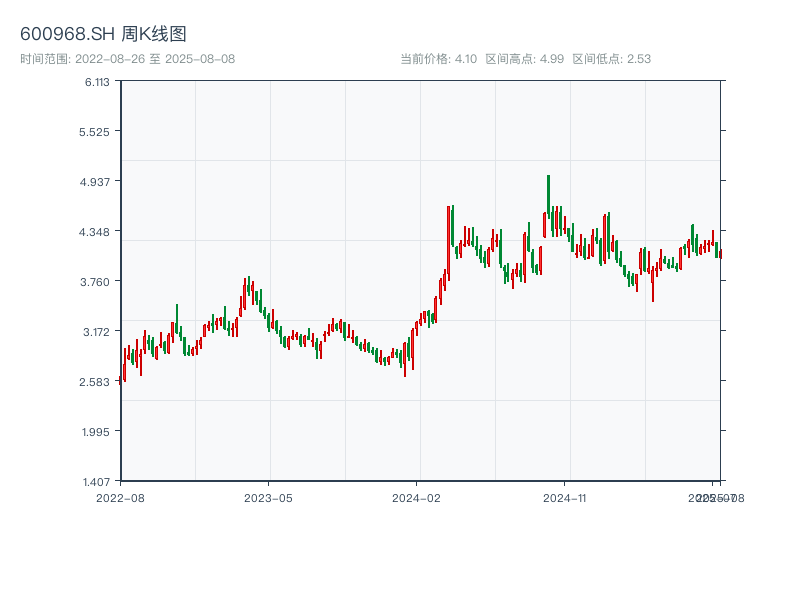
Task: Click the tallest green candlestick at the chart peak
Action: (x=548, y=195)
